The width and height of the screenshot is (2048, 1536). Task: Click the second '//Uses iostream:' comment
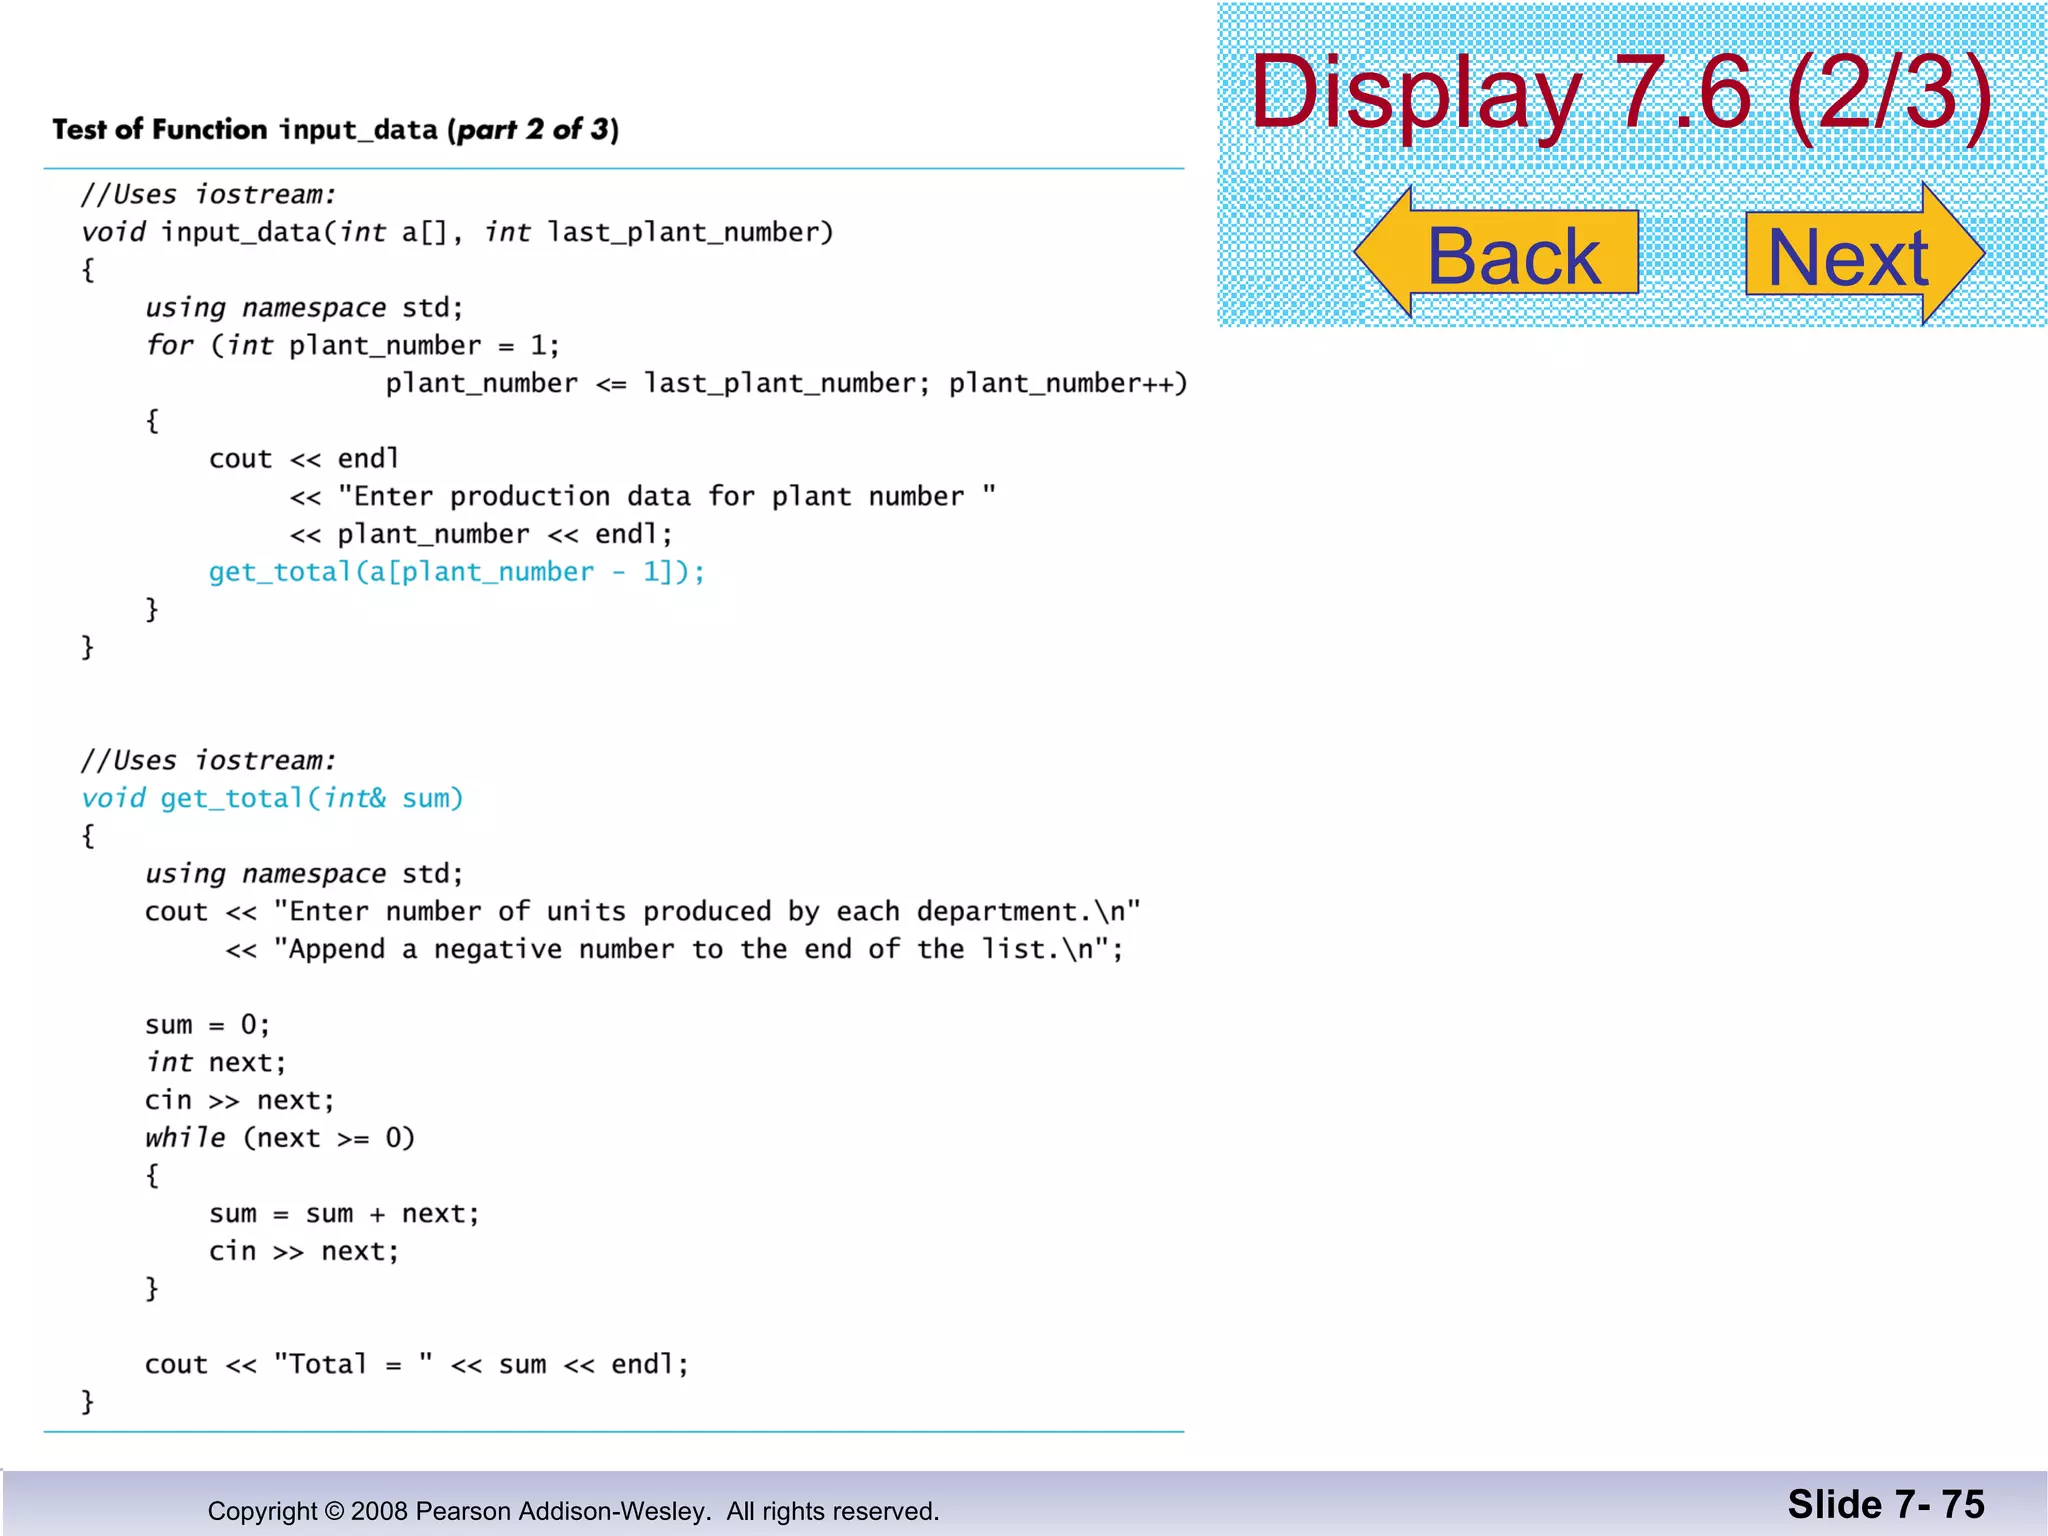tap(208, 761)
